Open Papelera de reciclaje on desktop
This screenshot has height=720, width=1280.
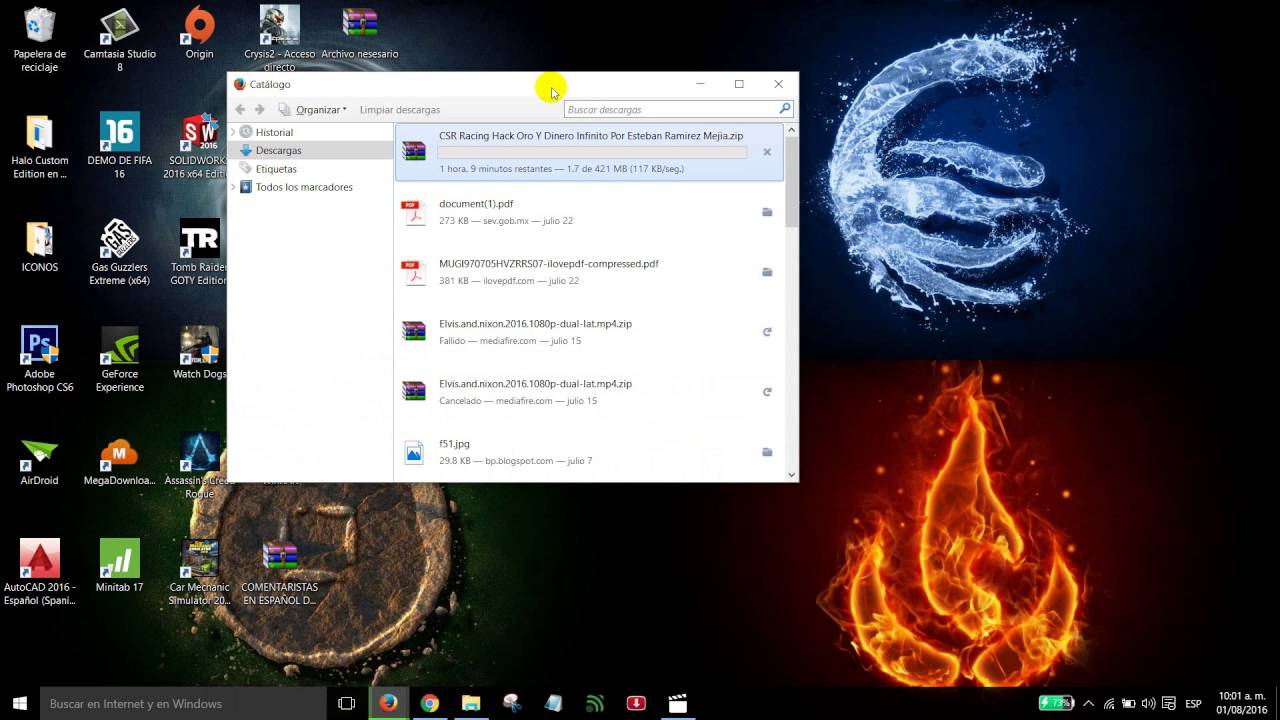(x=40, y=40)
